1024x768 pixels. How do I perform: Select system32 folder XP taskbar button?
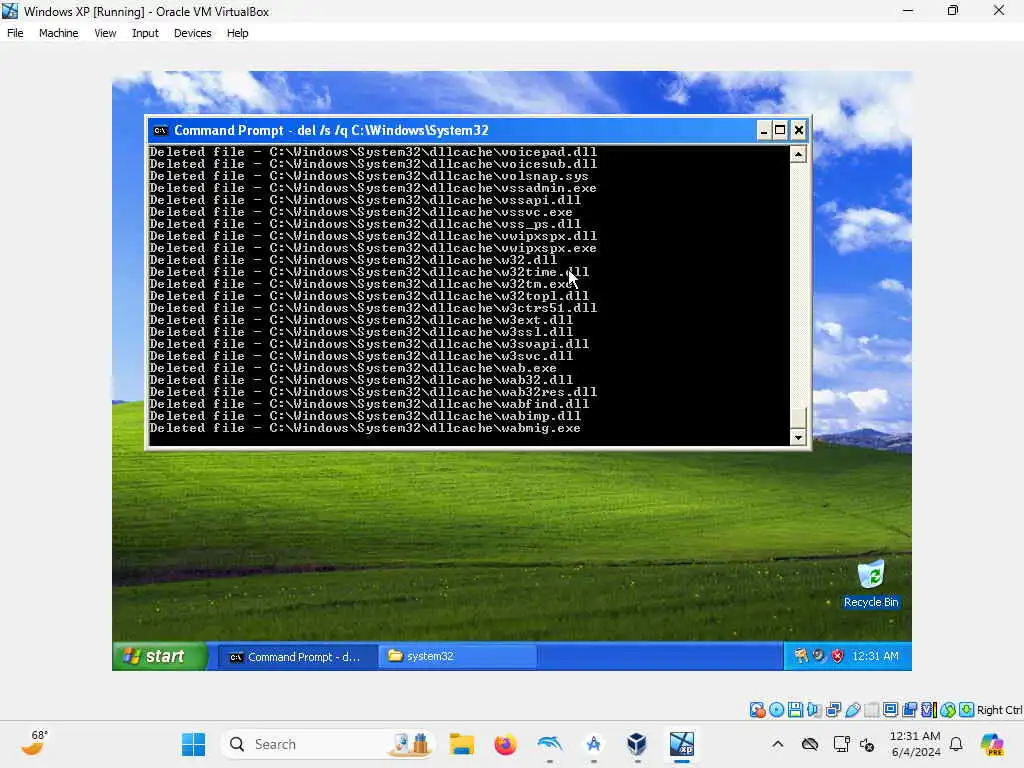pyautogui.click(x=458, y=656)
